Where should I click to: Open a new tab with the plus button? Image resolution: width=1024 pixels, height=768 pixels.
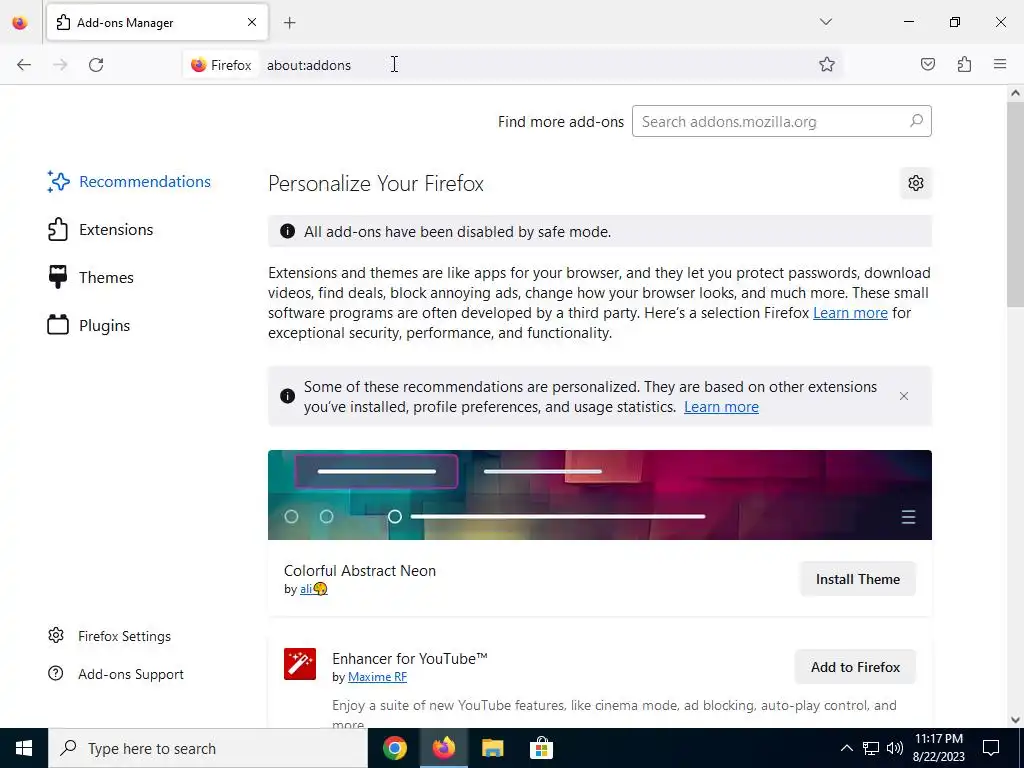(x=290, y=23)
